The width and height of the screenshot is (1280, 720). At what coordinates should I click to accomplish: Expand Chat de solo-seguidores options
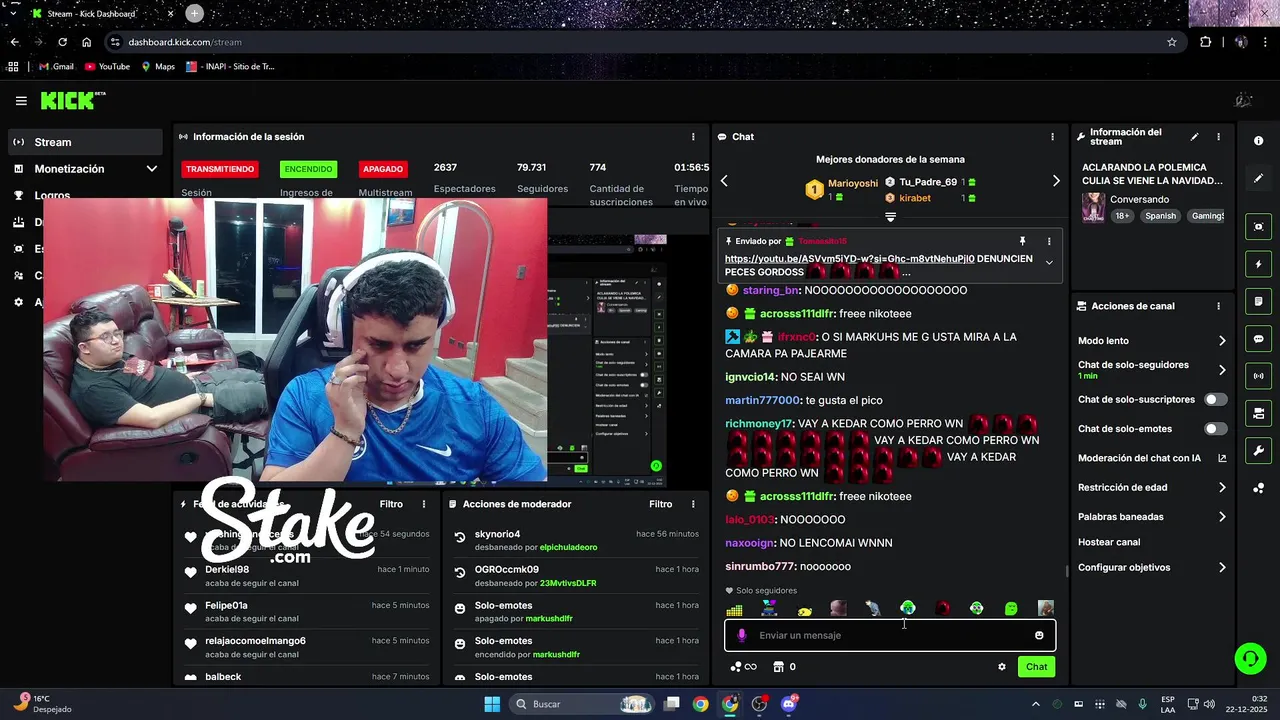[x=1222, y=370]
